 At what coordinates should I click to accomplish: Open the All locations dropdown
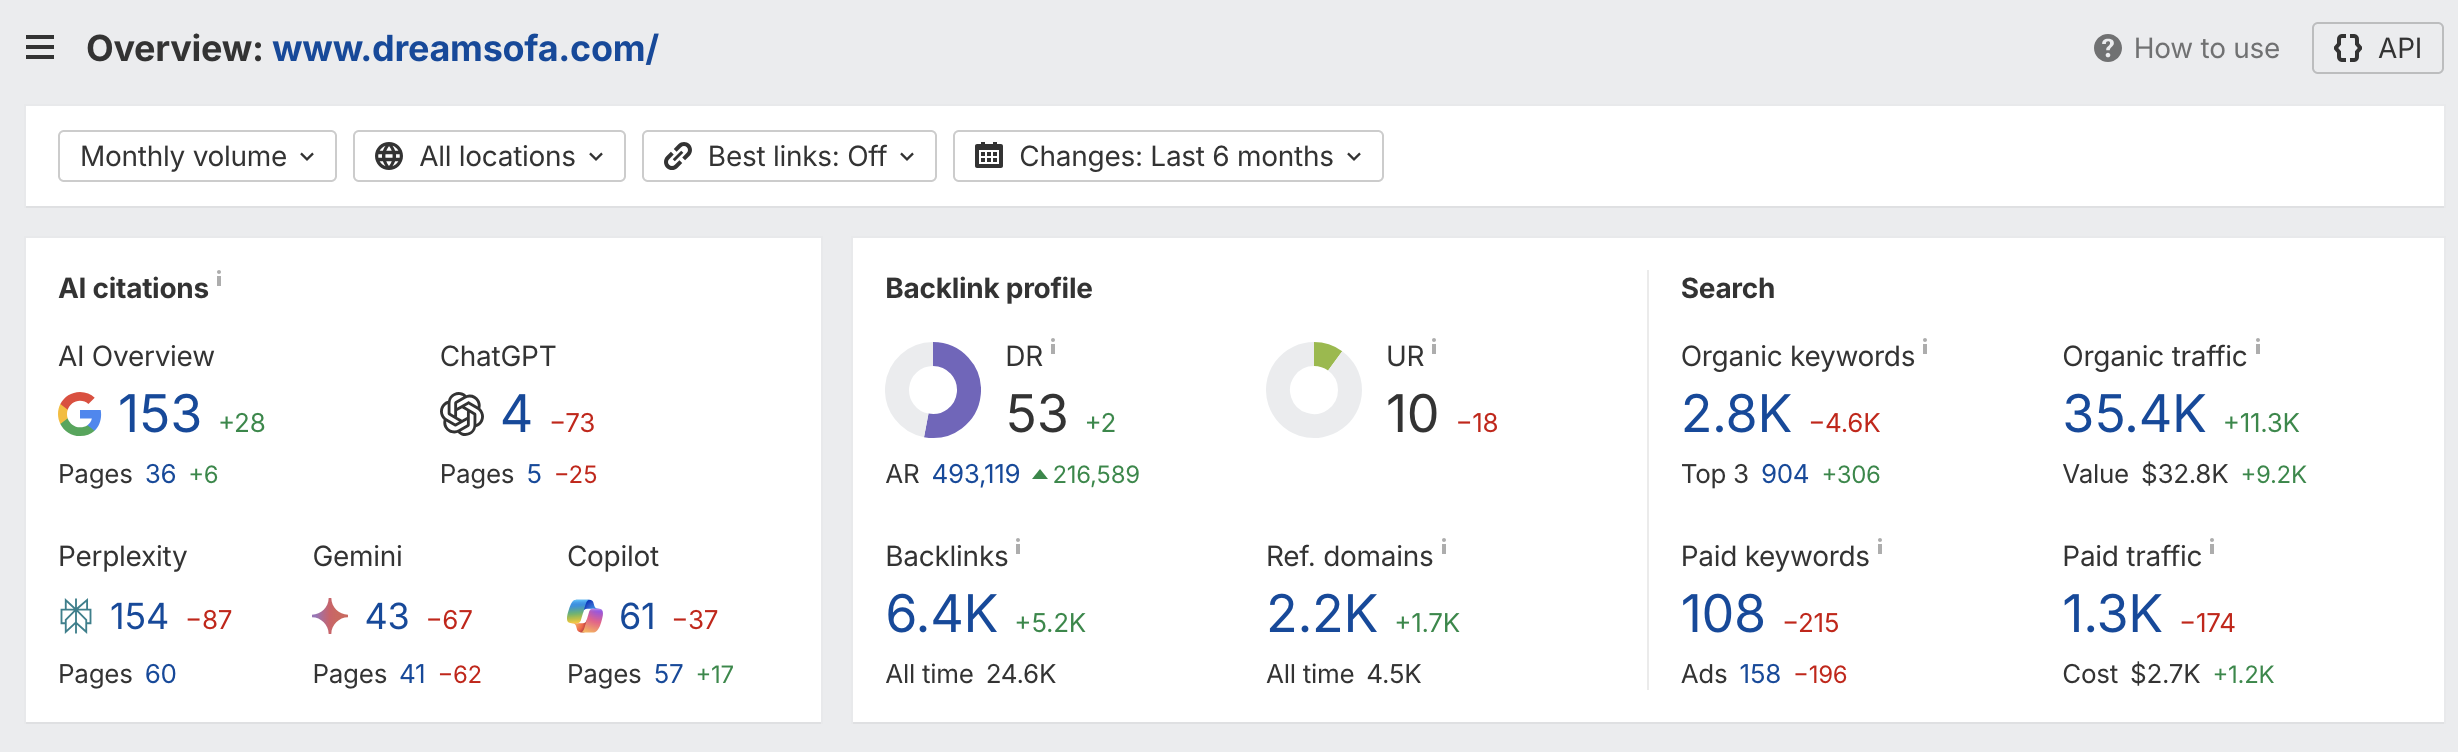489,156
